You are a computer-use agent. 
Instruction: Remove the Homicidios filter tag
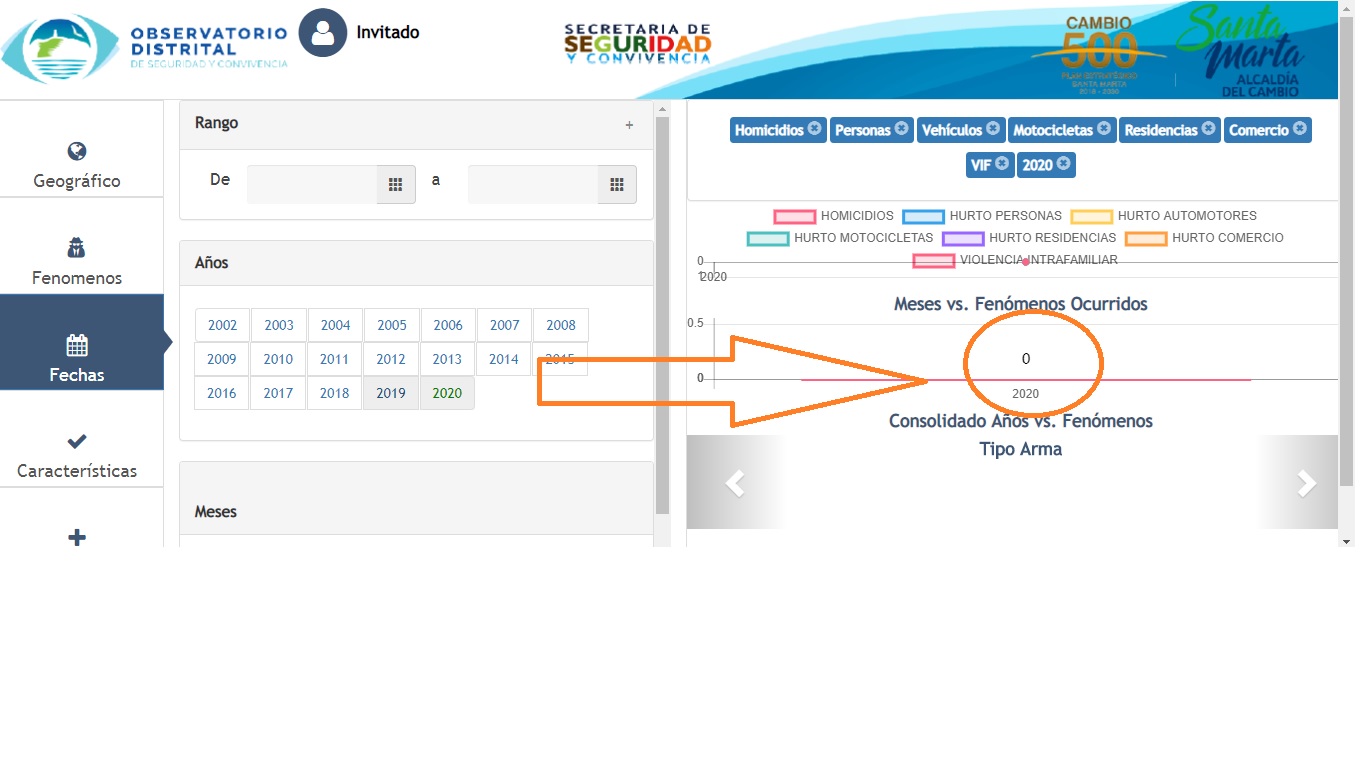tap(814, 129)
